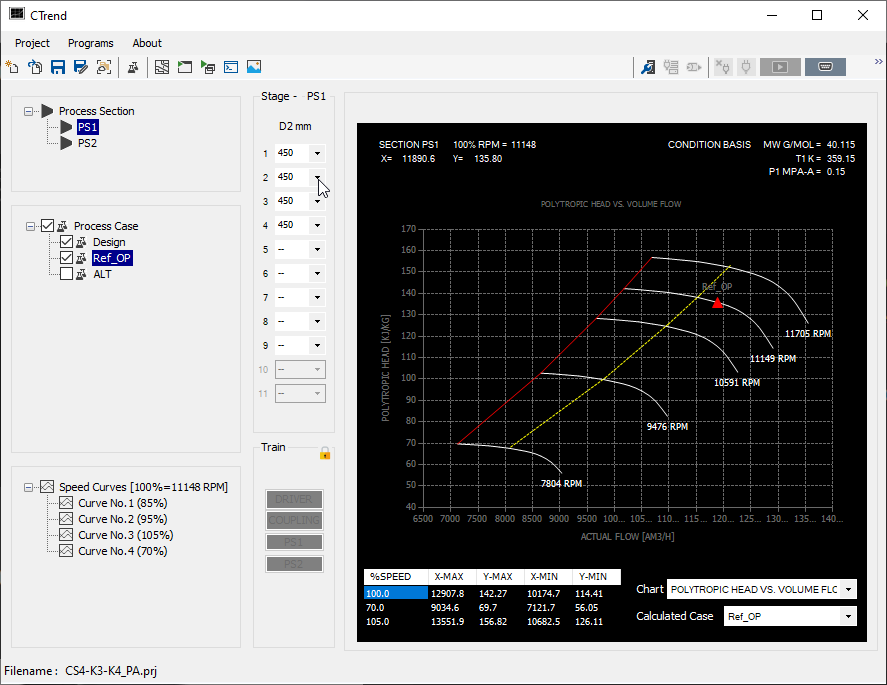Click the Train lock icon

[325, 453]
